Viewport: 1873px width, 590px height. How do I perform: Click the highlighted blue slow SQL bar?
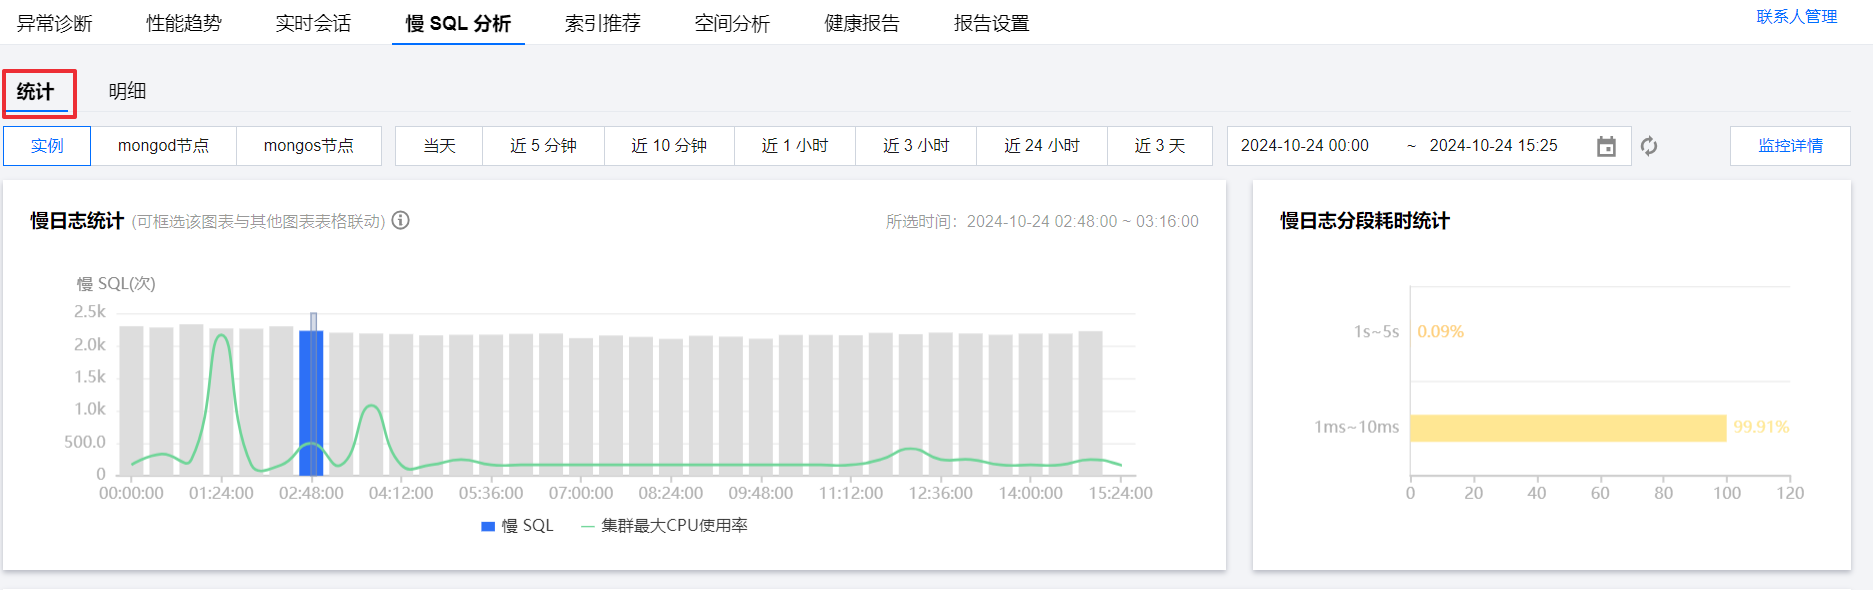coord(311,403)
